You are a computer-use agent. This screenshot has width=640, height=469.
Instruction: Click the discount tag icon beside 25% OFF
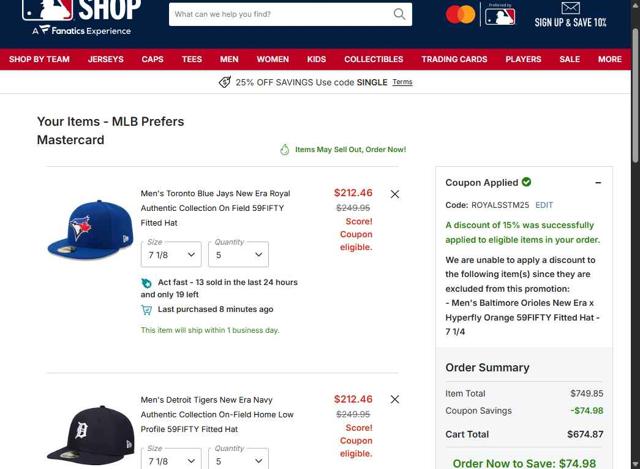point(224,82)
